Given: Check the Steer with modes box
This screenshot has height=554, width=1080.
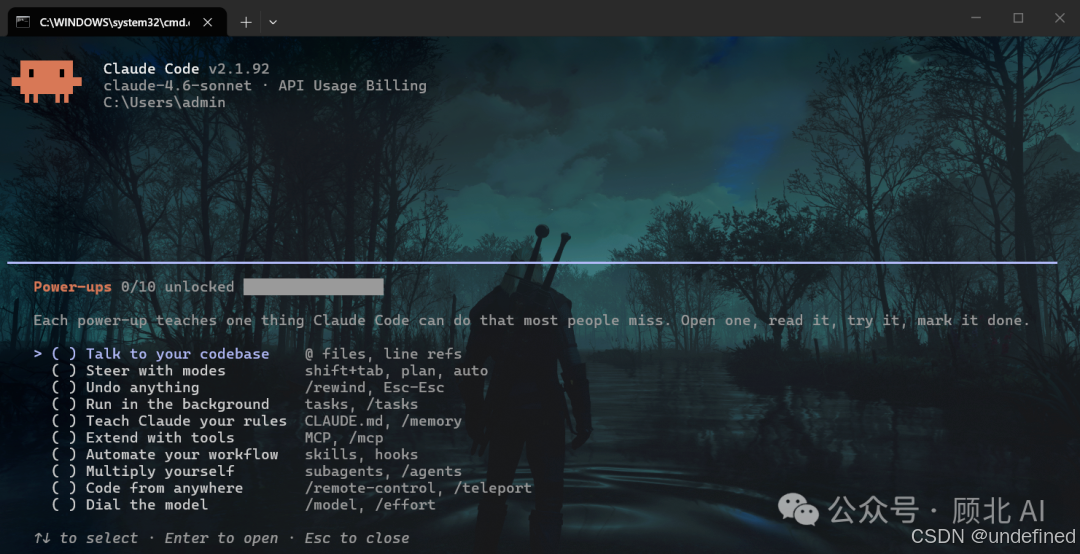Looking at the screenshot, I should (63, 371).
